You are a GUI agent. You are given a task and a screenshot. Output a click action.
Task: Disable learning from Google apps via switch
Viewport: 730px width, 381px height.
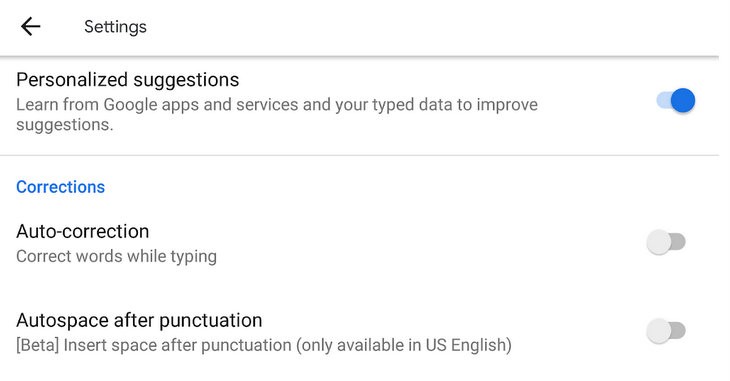(676, 100)
